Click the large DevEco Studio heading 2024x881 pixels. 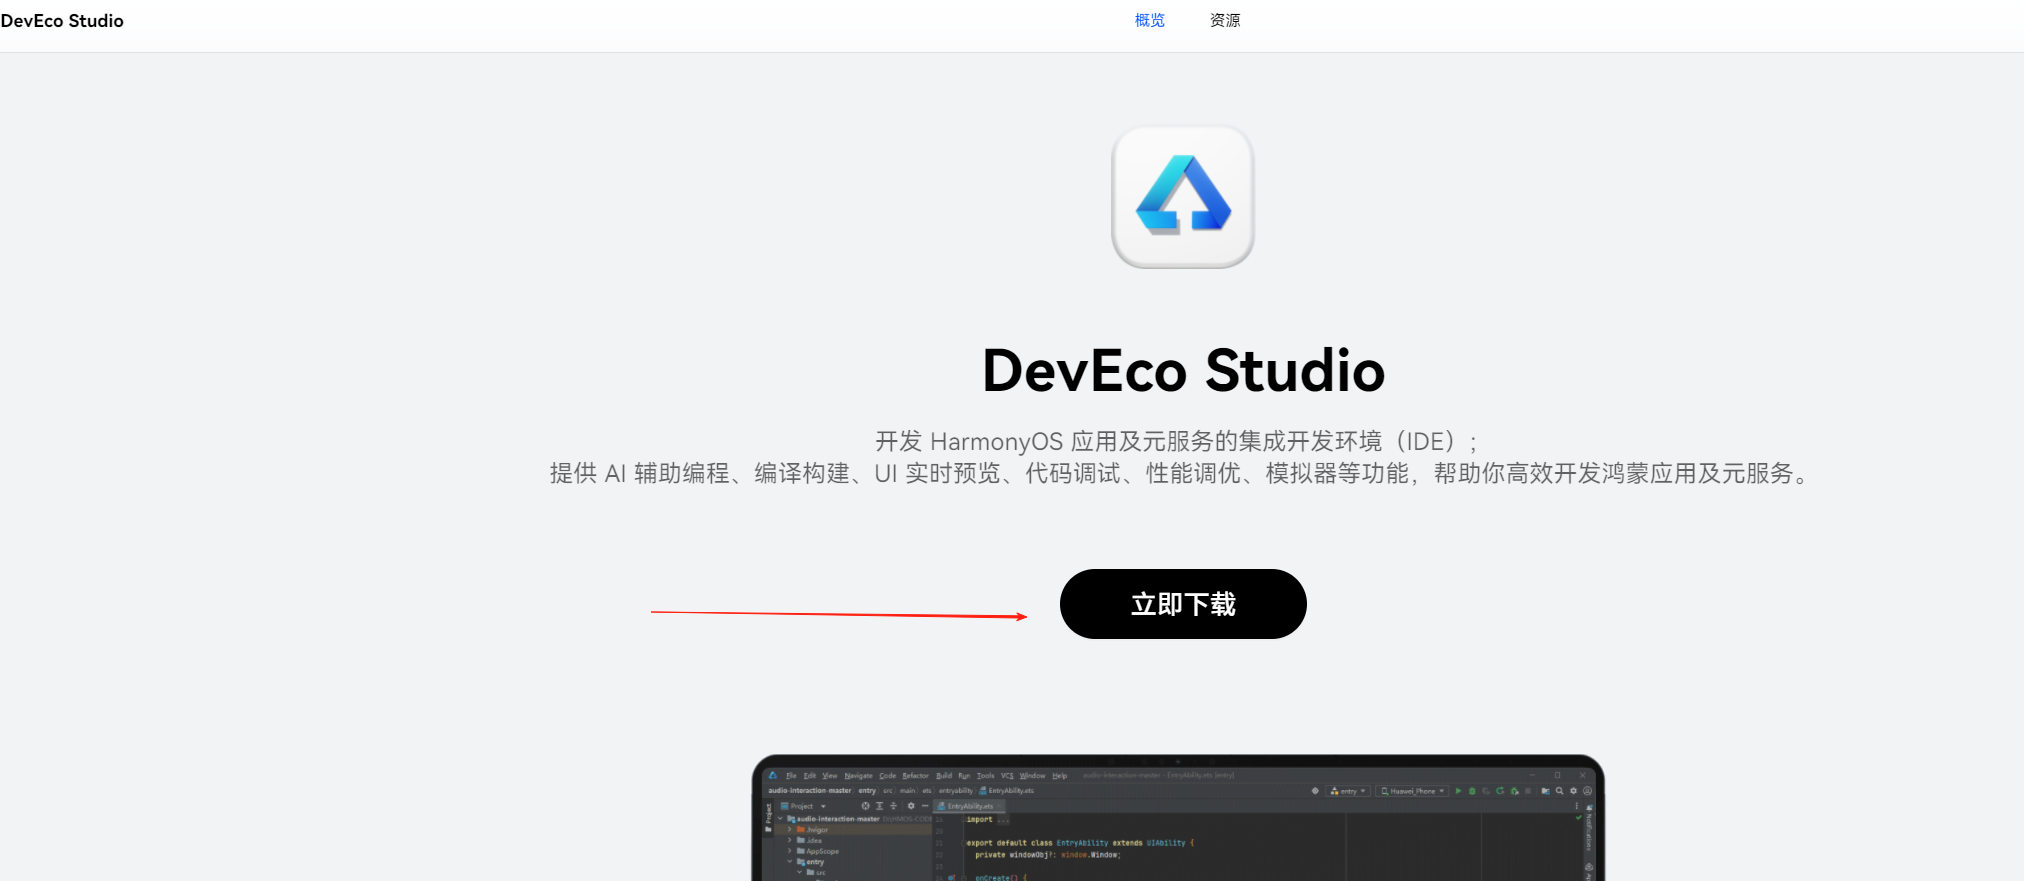[1183, 371]
